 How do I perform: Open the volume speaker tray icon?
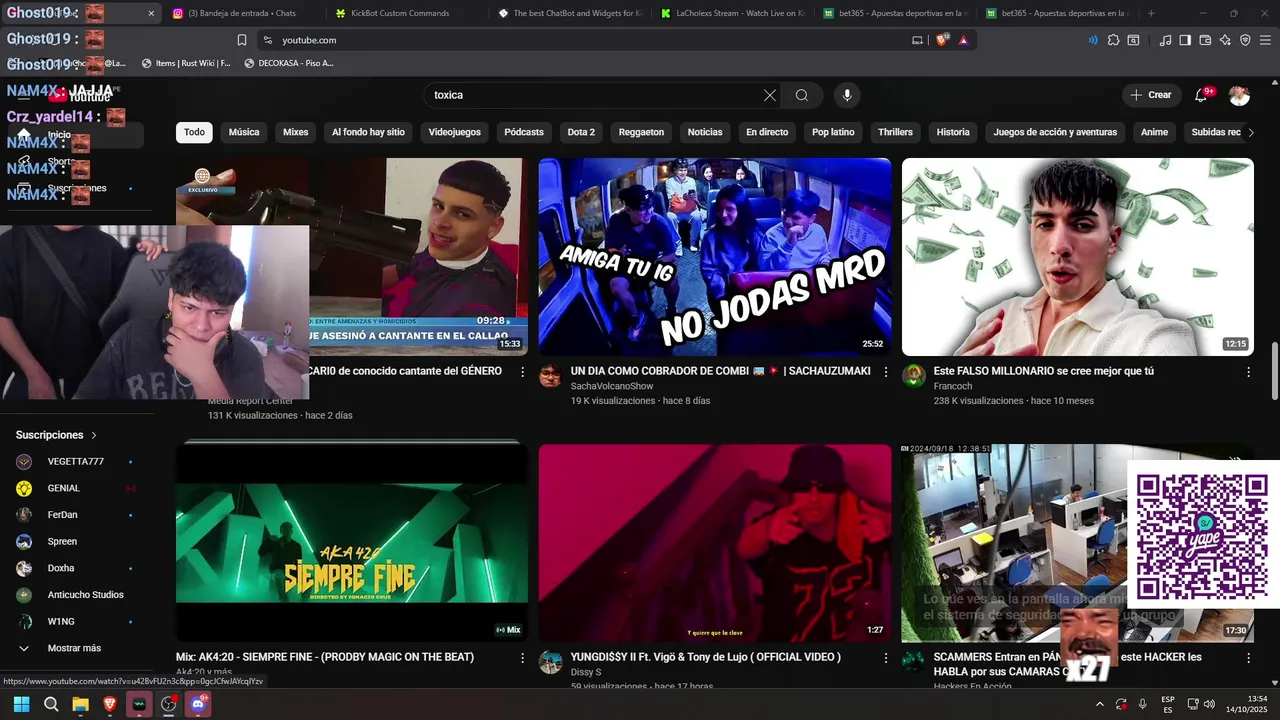click(1208, 704)
